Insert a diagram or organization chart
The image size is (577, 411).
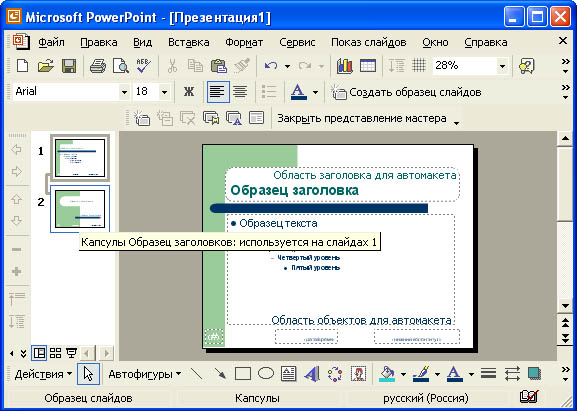tap(335, 374)
